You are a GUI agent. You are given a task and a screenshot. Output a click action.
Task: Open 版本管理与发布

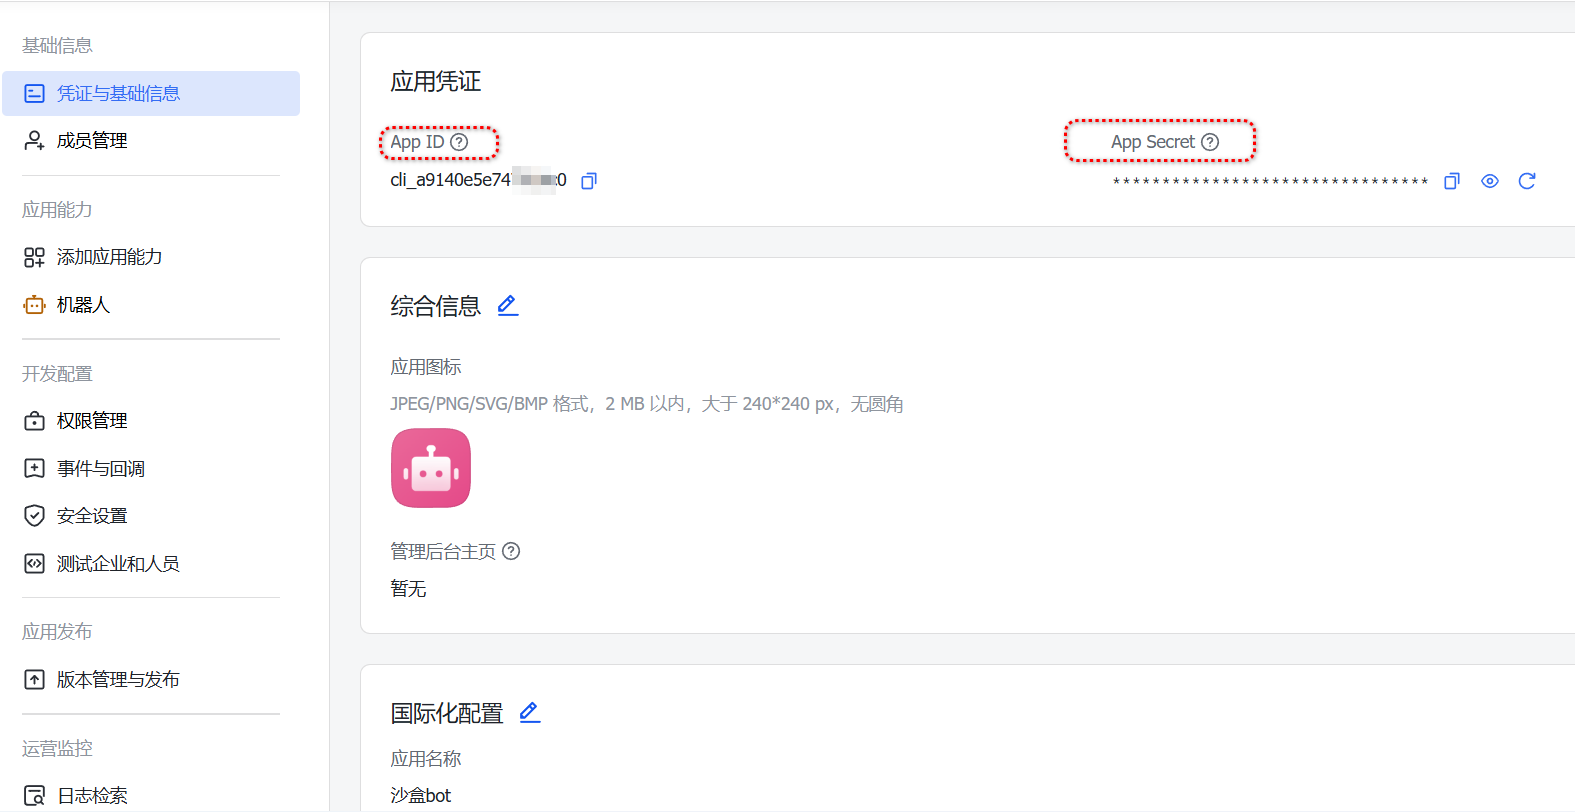pos(118,680)
